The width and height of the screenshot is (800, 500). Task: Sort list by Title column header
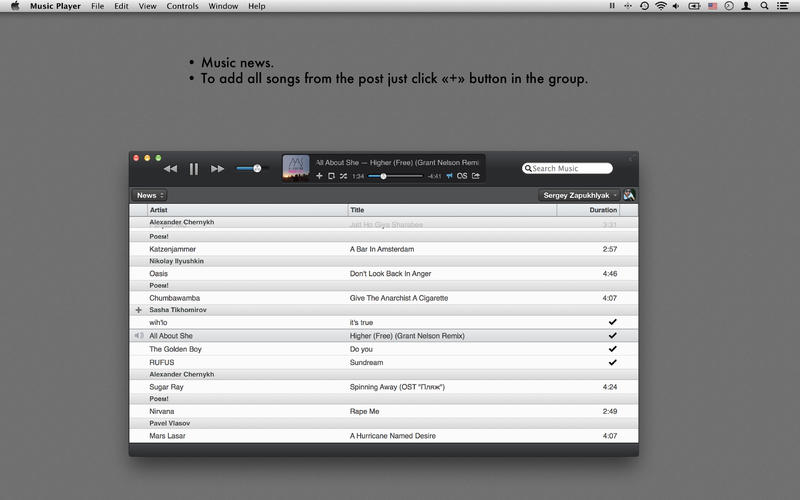point(452,210)
